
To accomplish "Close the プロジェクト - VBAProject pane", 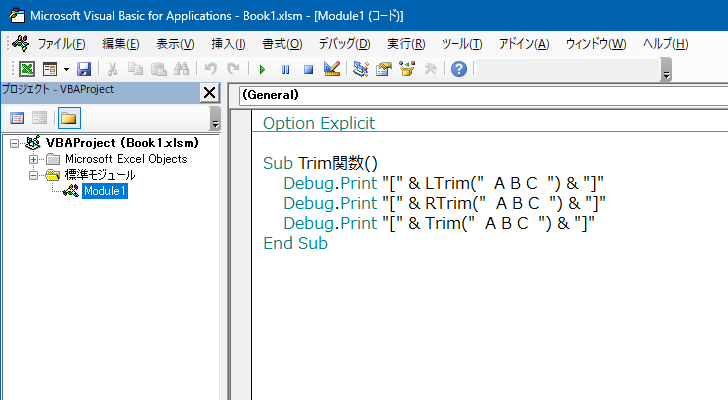I will (x=209, y=93).
